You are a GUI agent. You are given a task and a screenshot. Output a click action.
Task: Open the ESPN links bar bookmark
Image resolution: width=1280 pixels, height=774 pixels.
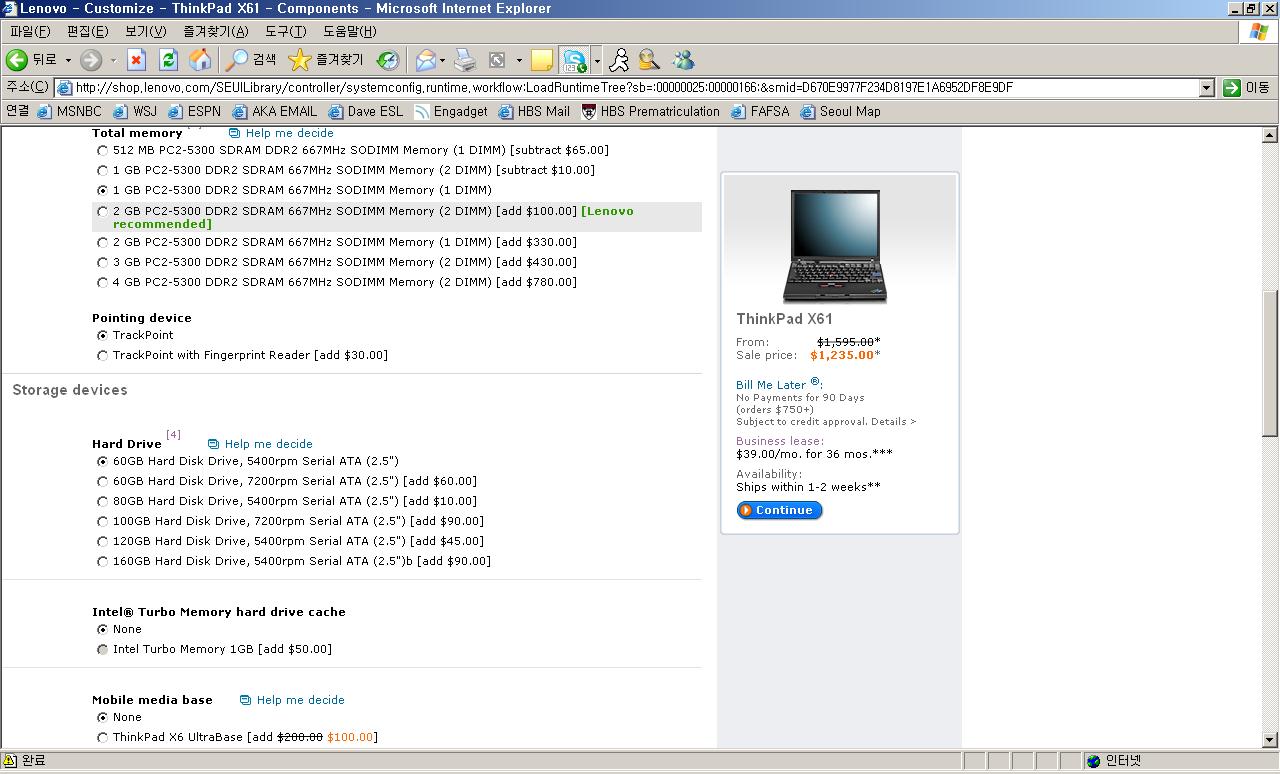(195, 111)
